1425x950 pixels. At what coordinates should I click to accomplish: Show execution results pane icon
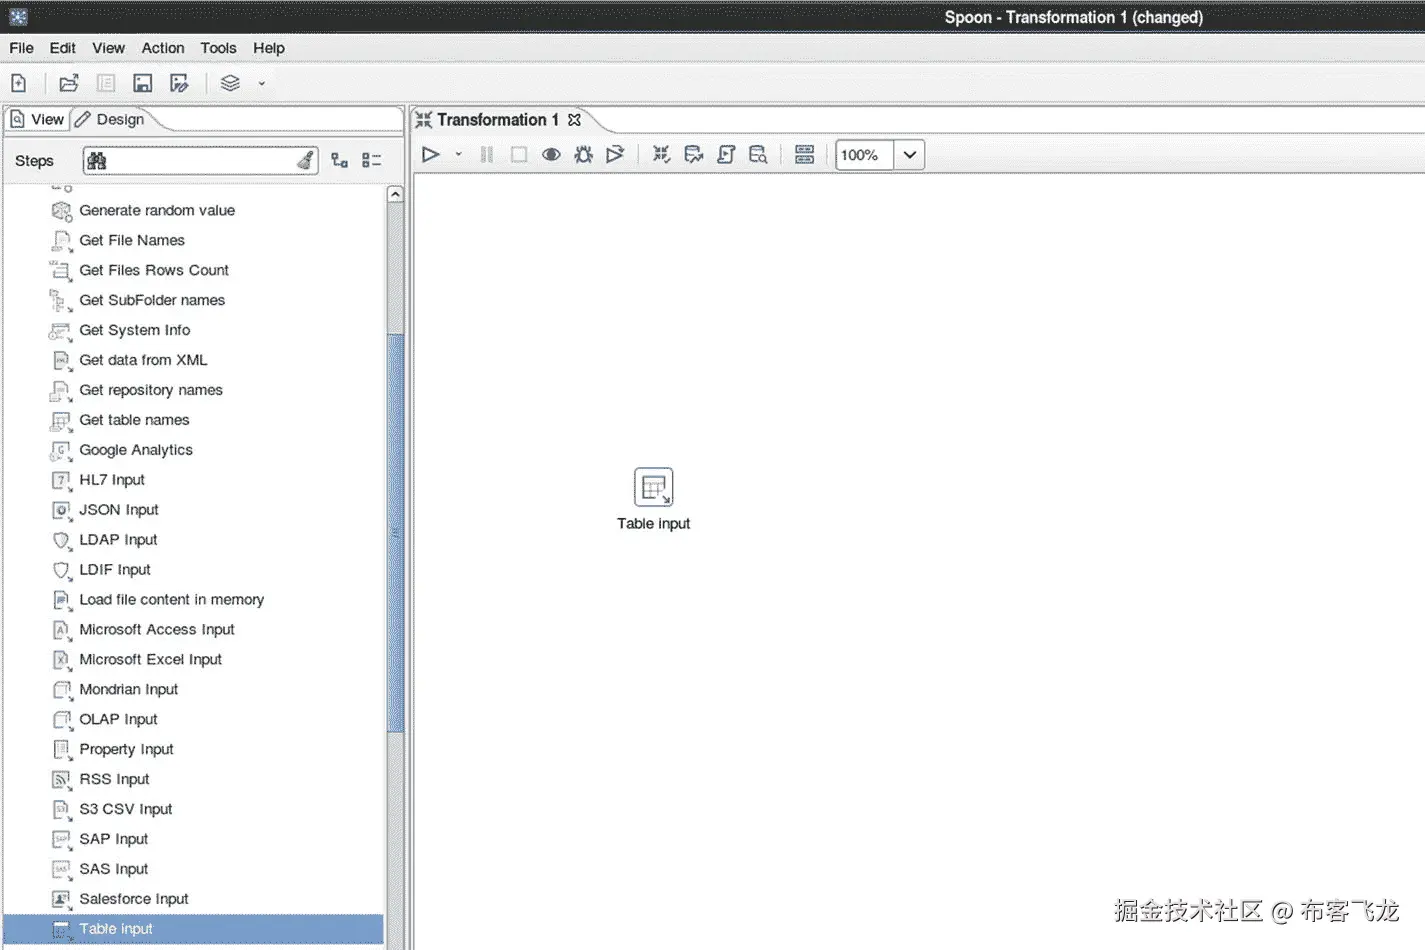point(805,155)
